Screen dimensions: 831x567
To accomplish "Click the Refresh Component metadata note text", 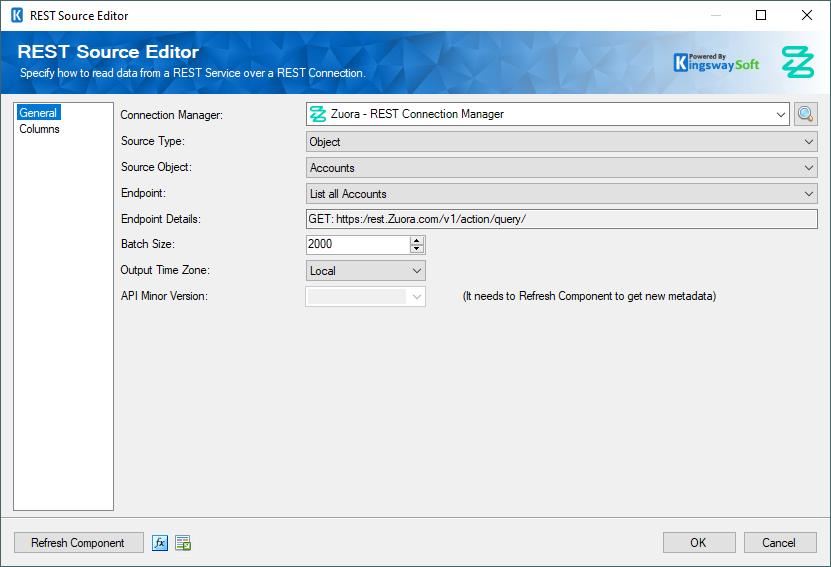I will click(589, 296).
